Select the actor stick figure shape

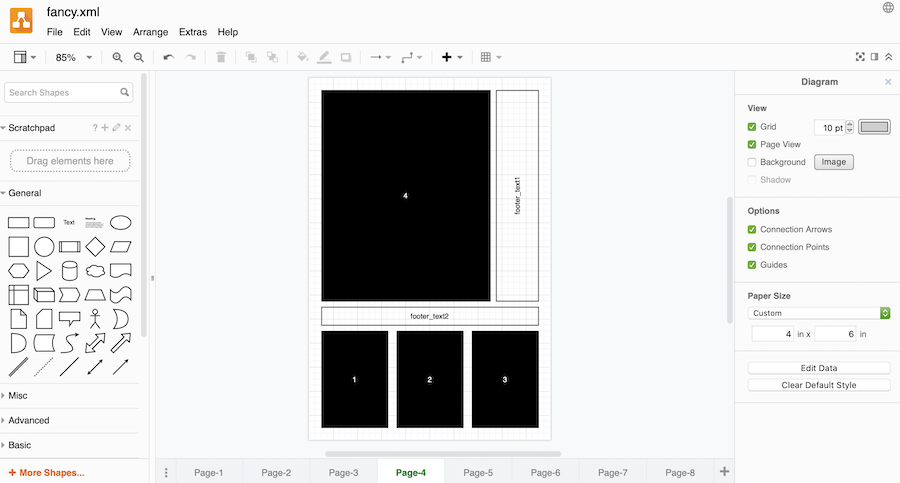95,319
